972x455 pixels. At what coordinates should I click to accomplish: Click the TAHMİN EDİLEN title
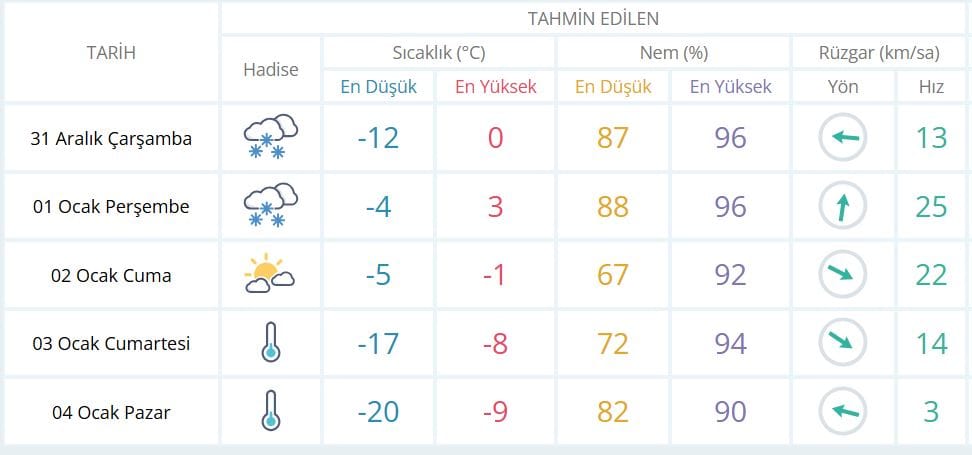593,19
